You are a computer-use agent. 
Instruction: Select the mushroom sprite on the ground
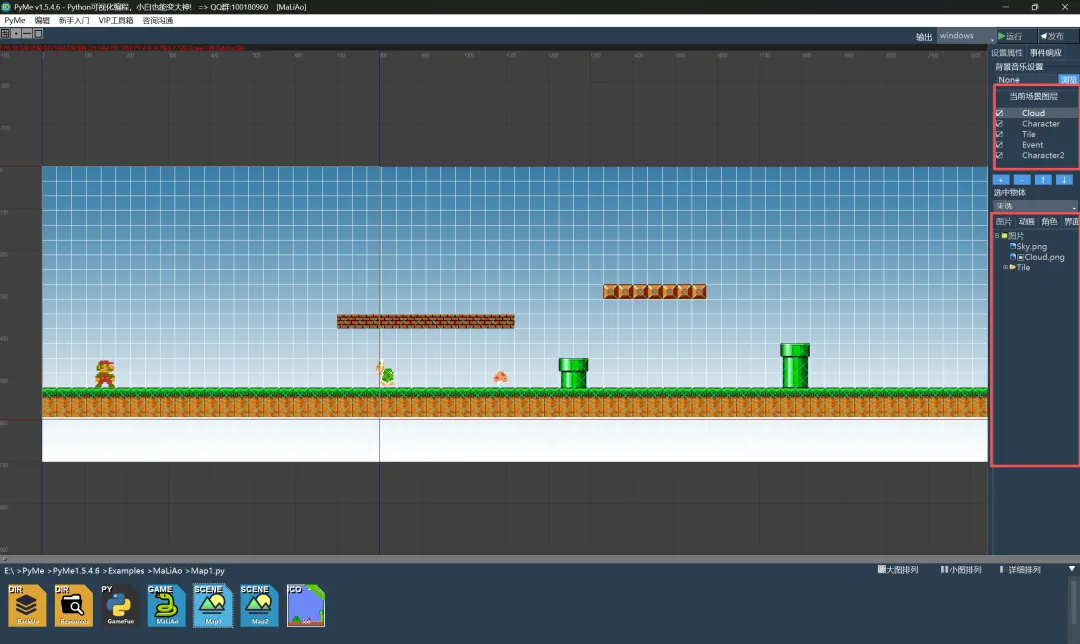[500, 377]
